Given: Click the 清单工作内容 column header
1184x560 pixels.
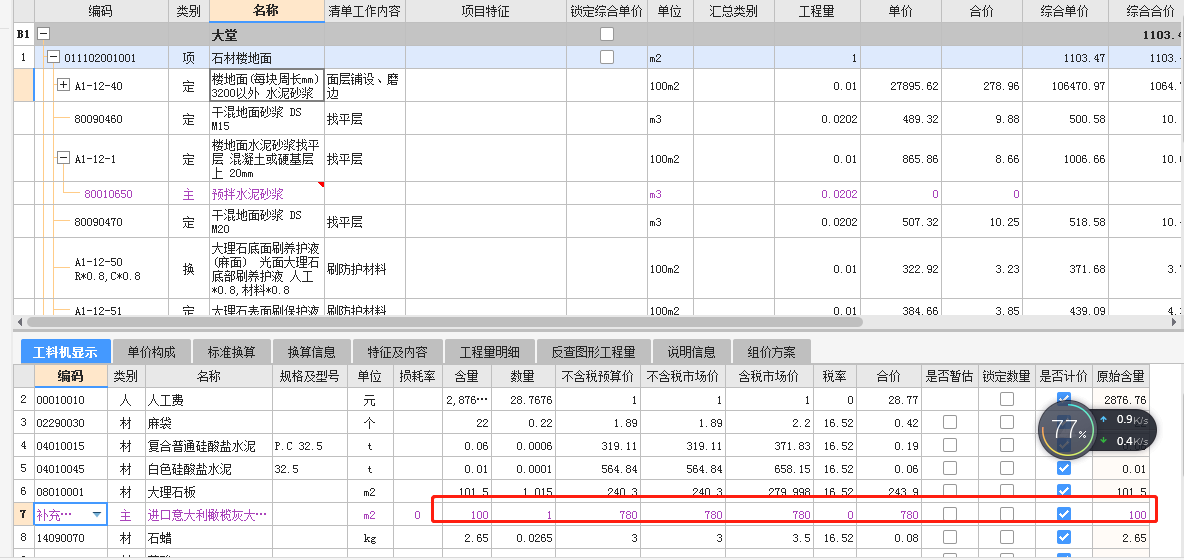Looking at the screenshot, I should [365, 11].
